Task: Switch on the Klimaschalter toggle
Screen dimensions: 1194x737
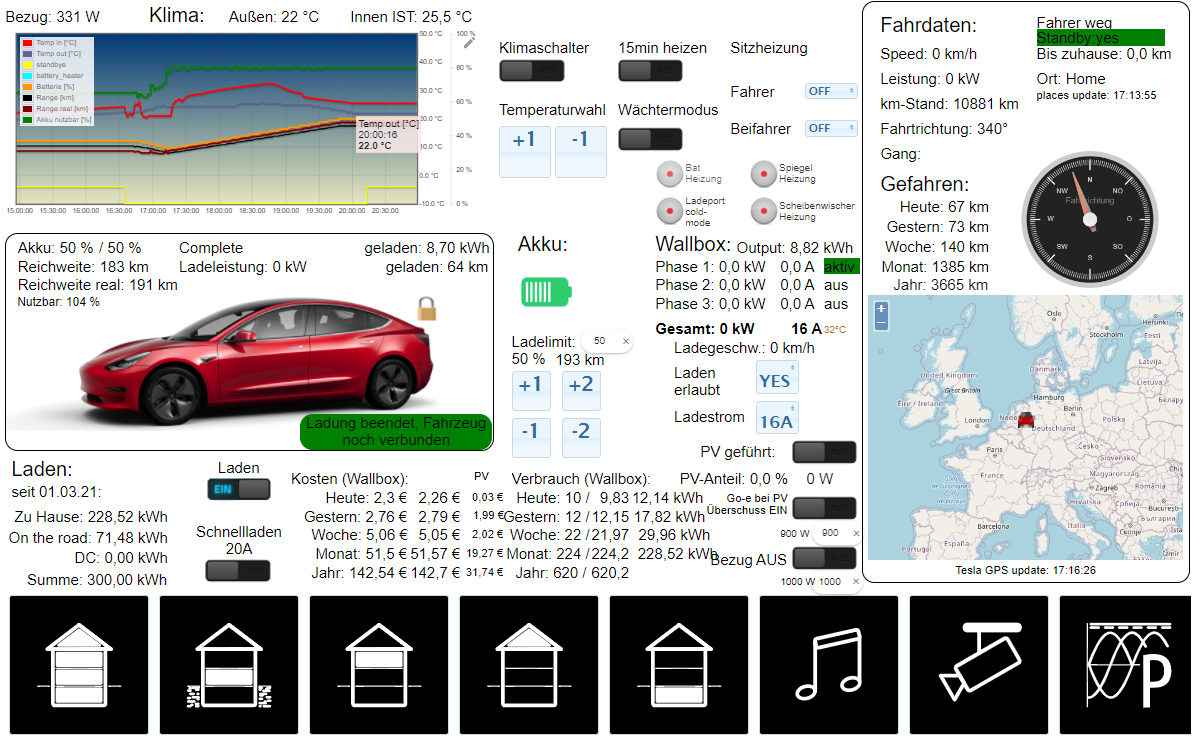Action: tap(532, 71)
